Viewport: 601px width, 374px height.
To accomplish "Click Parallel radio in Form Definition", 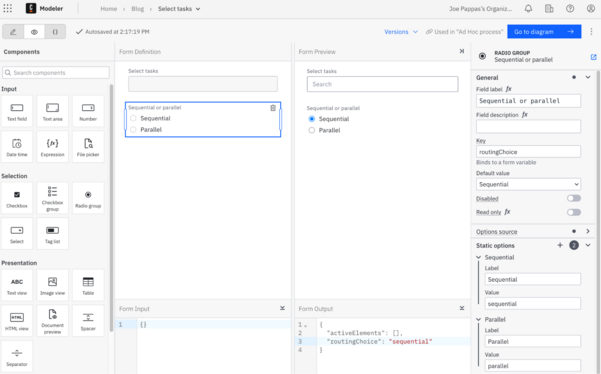I will tap(133, 130).
